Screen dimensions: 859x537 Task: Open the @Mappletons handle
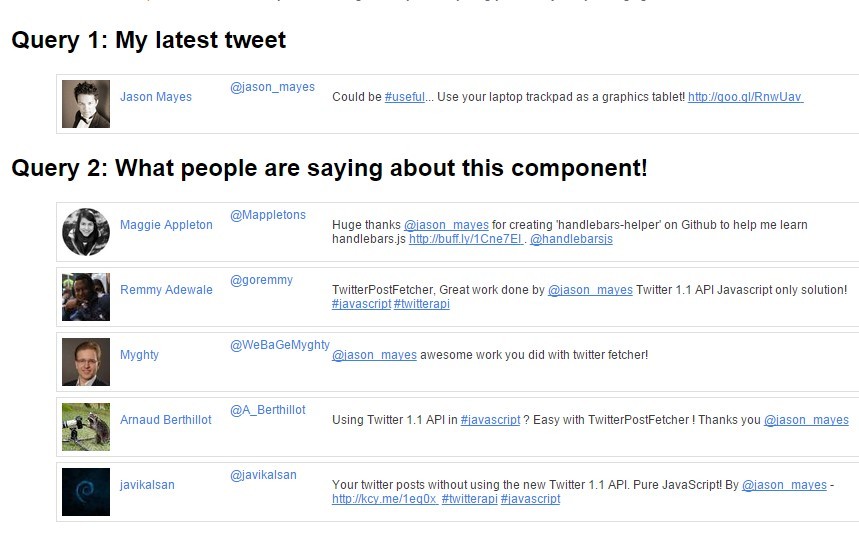[268, 215]
